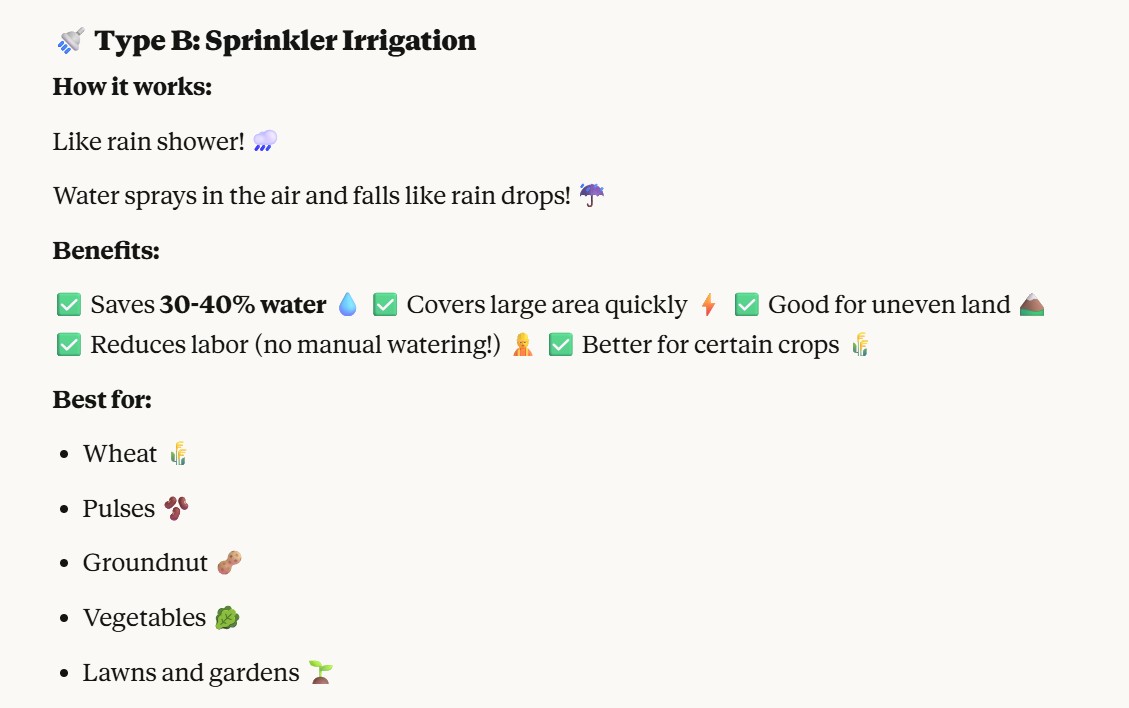Select the check mark before "Good for uneven land"
Screen dimensions: 1129x708
[746, 304]
